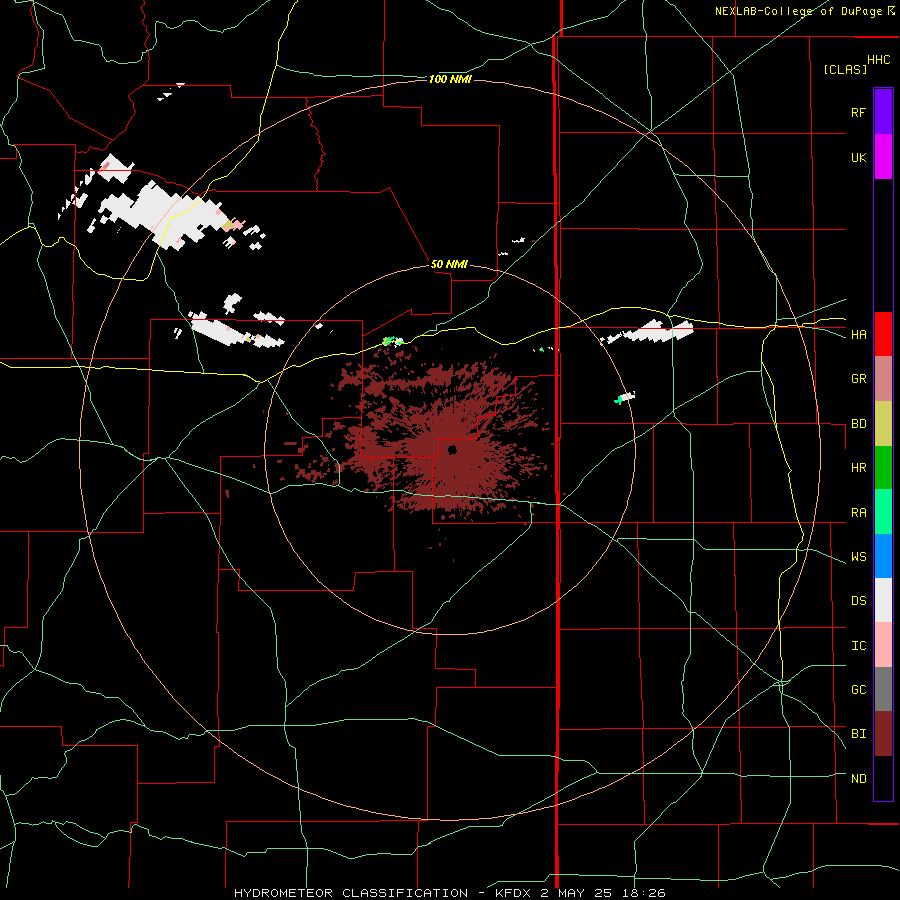Click the gray GC legend swatch
The image size is (900, 900).
coord(883,689)
